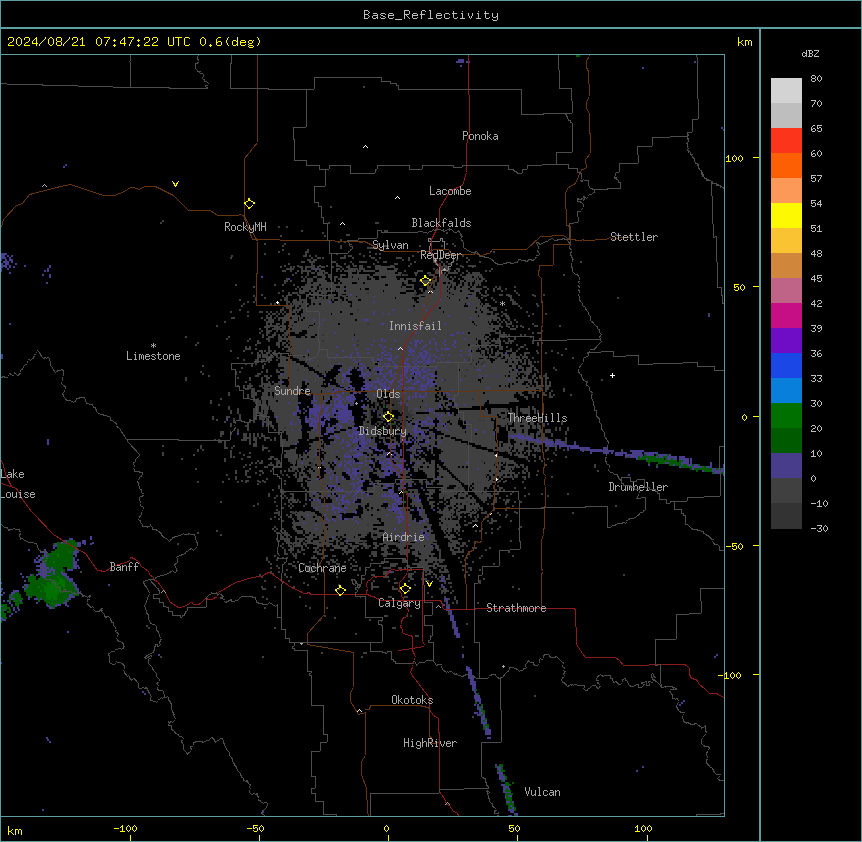862x842 pixels.
Task: Click the Limestone label
Action: pos(153,356)
